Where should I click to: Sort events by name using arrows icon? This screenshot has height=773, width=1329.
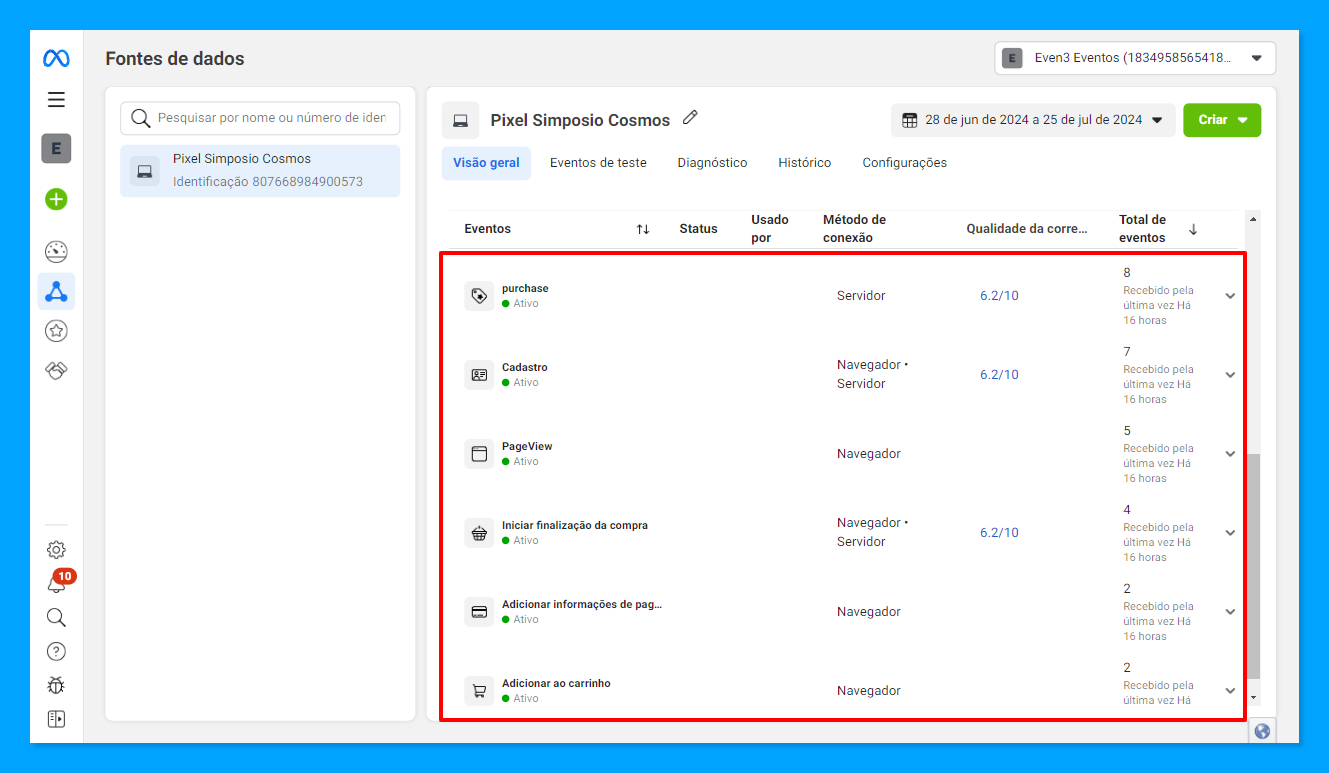coord(643,229)
